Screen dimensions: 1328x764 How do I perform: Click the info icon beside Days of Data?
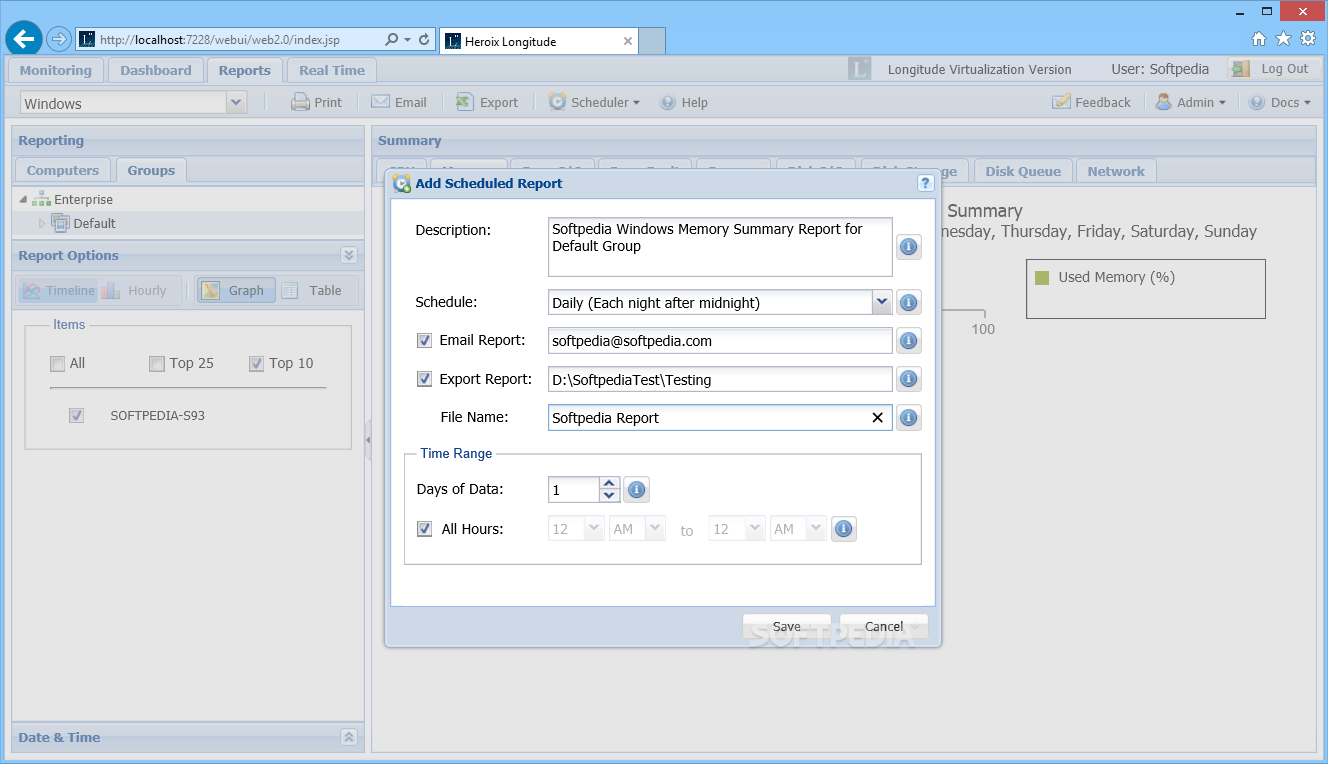[x=637, y=490]
